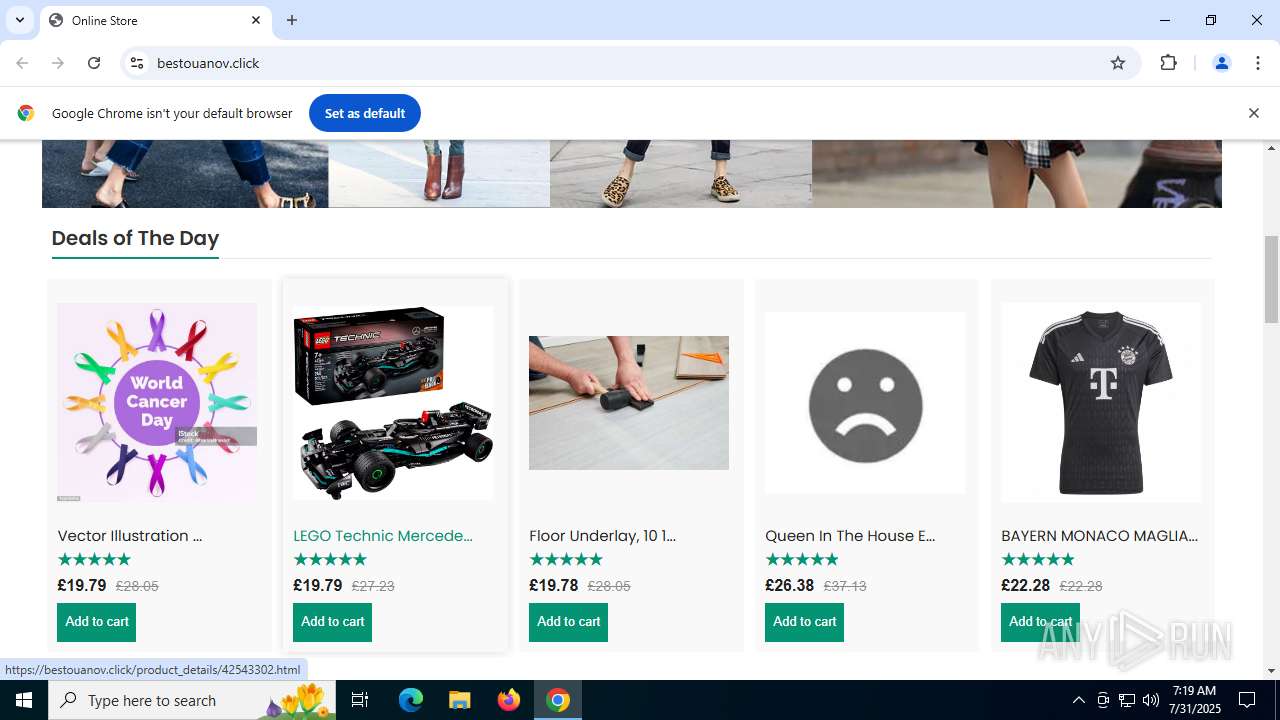Select the Online Store tab

[x=155, y=20]
